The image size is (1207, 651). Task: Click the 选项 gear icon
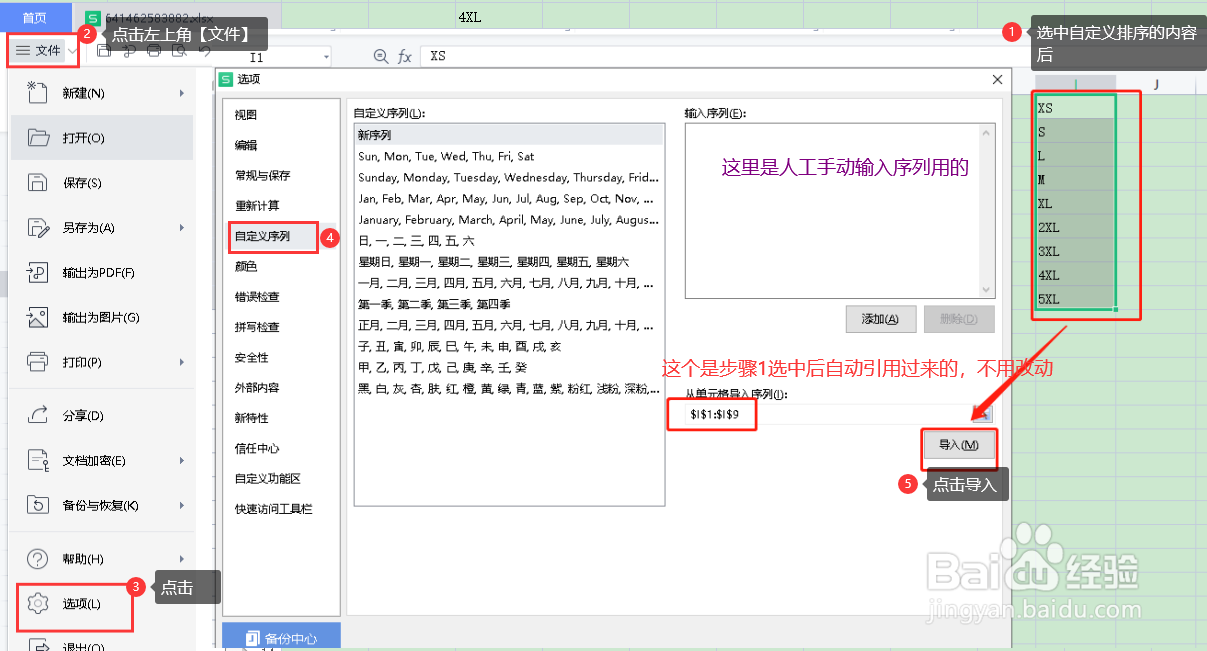(38, 603)
